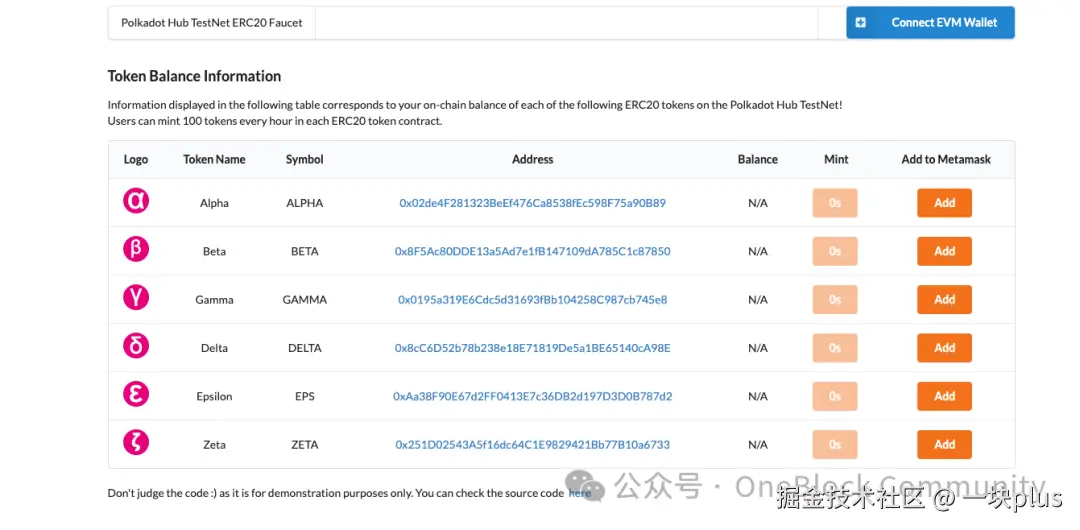The image size is (1080, 530).
Task: Mint tokens in the Gamma row
Action: coord(835,300)
